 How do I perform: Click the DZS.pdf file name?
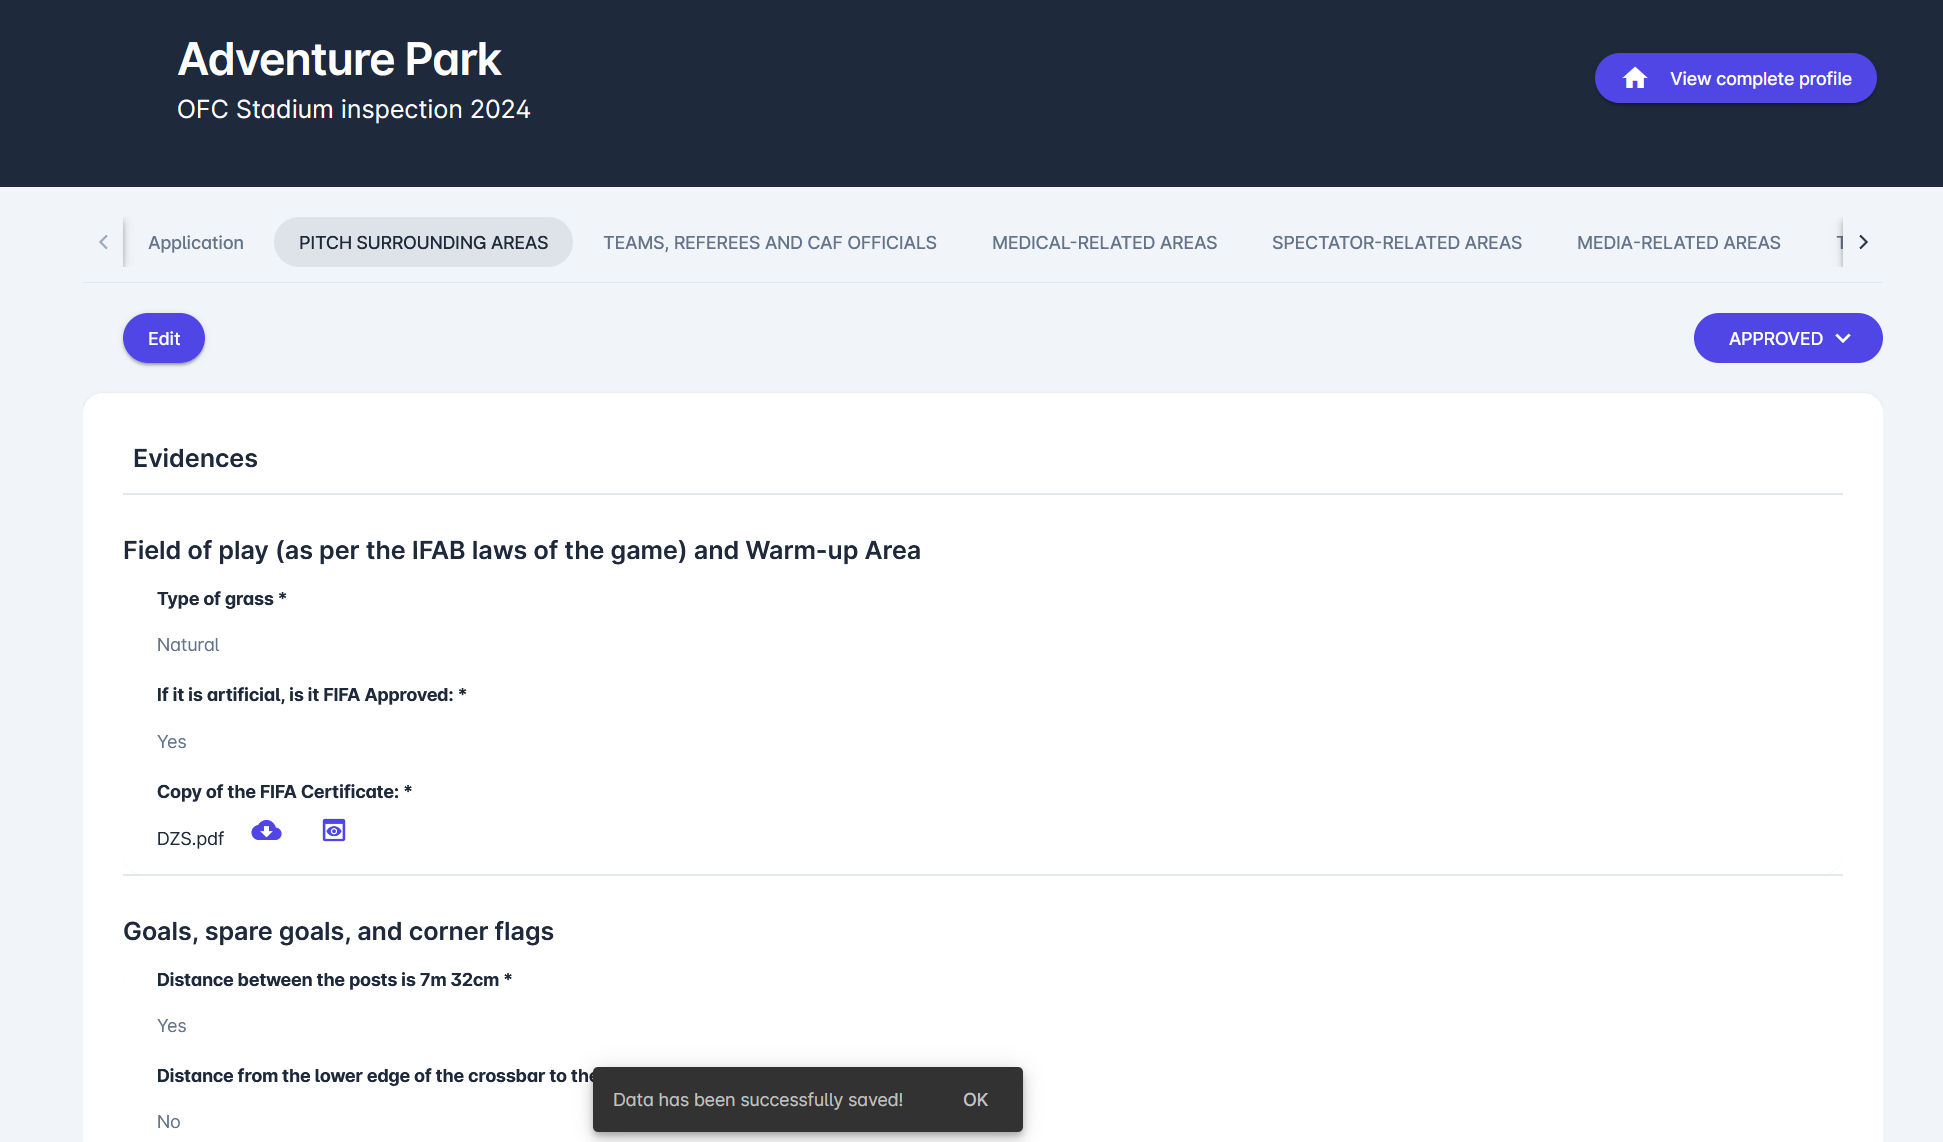[190, 839]
